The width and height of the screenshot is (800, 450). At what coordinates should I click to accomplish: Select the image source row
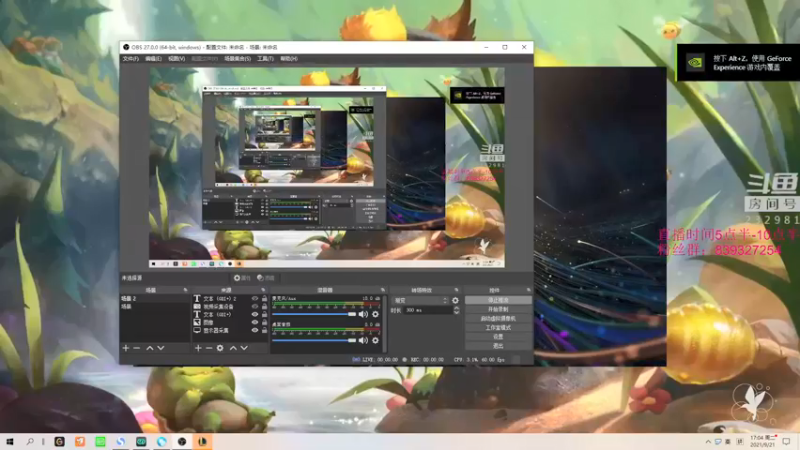point(230,322)
